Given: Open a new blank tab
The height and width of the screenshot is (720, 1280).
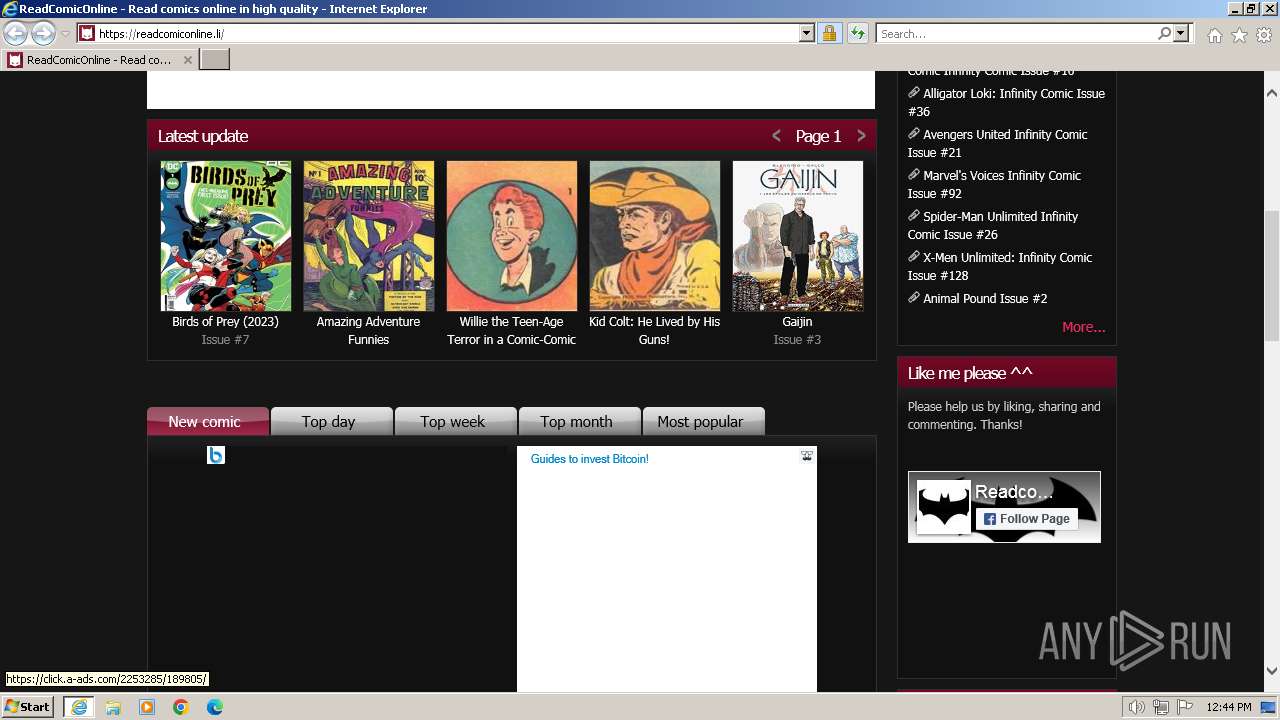Looking at the screenshot, I should (215, 59).
